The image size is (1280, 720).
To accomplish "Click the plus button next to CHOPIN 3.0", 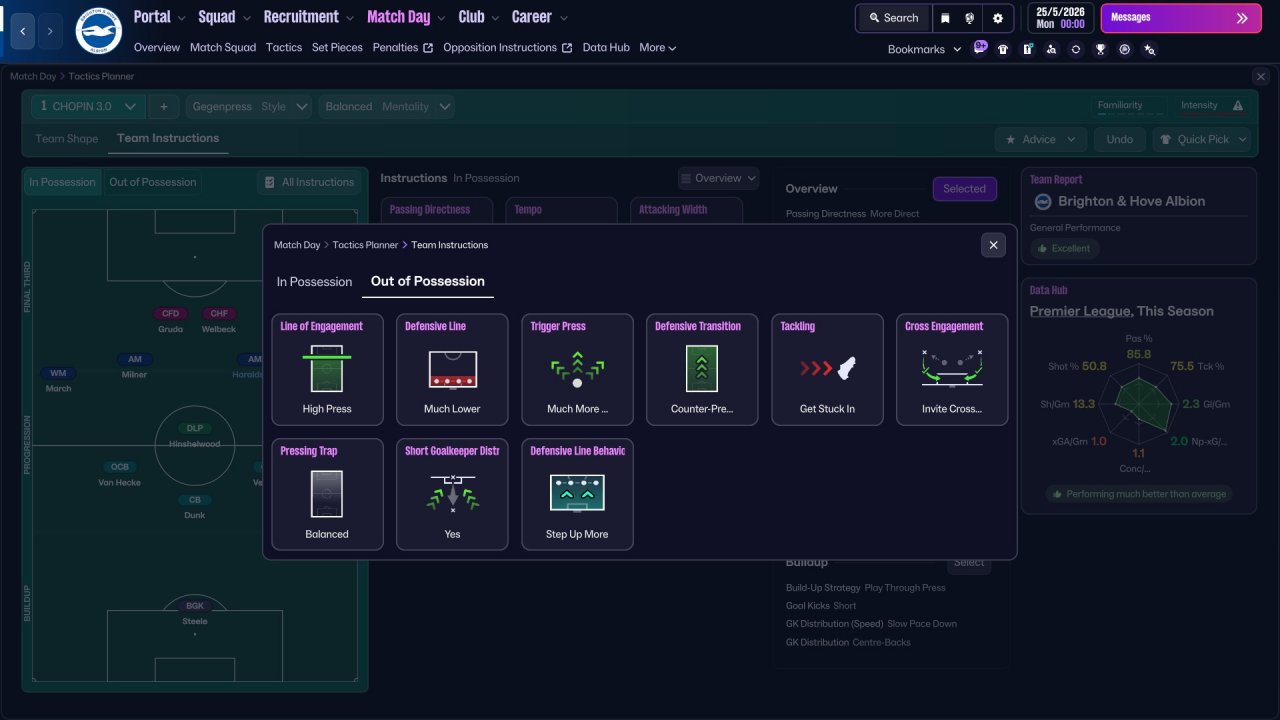I will pyautogui.click(x=164, y=106).
